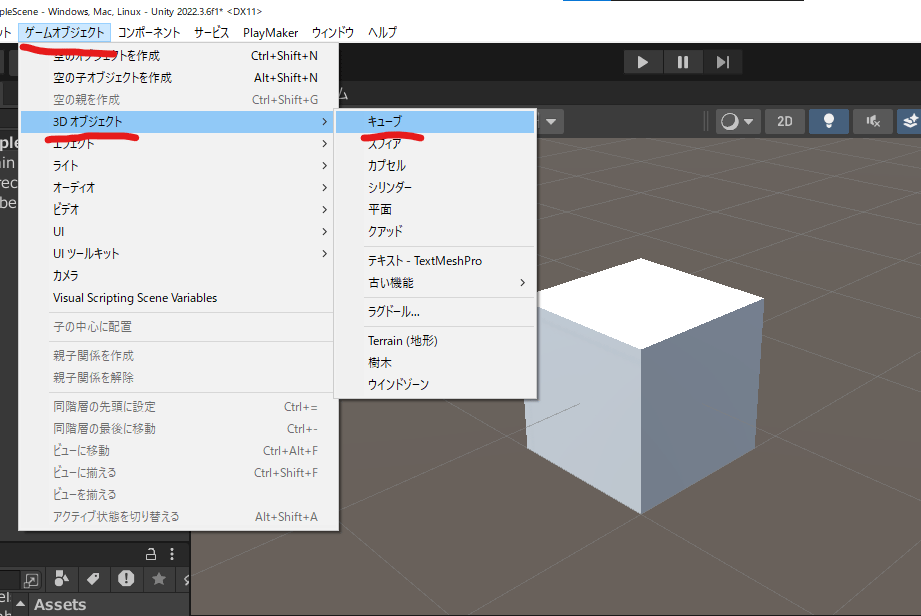Click the greyed 同階層の先頭に設定 entry
Viewport: 921px width, 616px height.
(x=179, y=406)
